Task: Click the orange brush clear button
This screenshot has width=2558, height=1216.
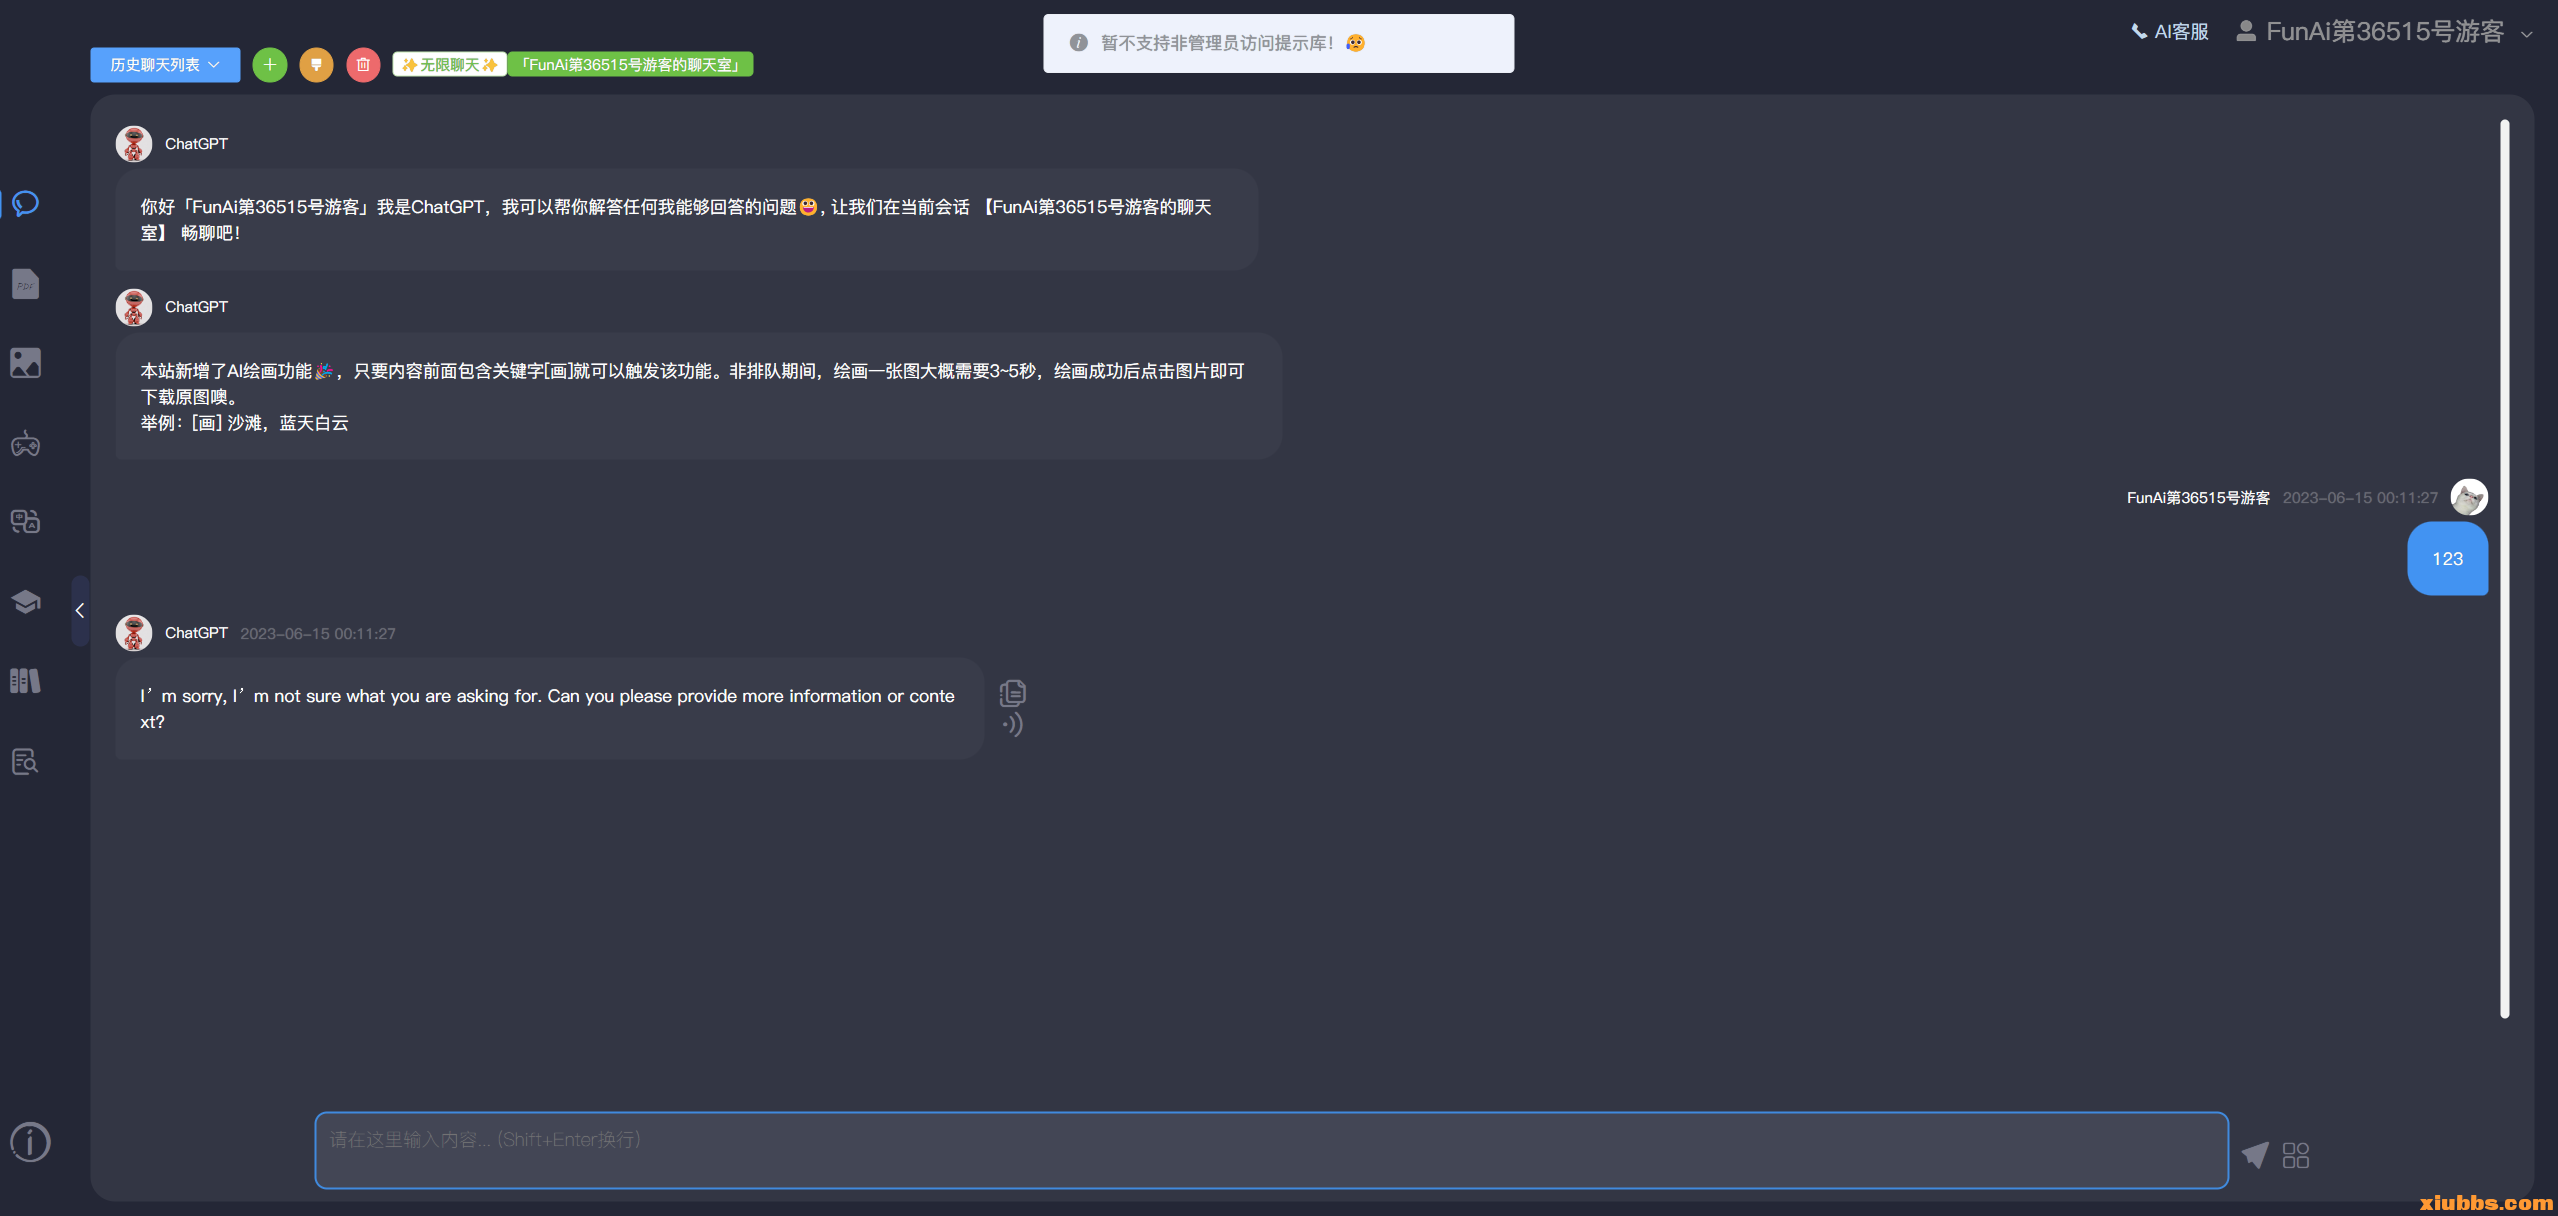Action: pos(316,65)
